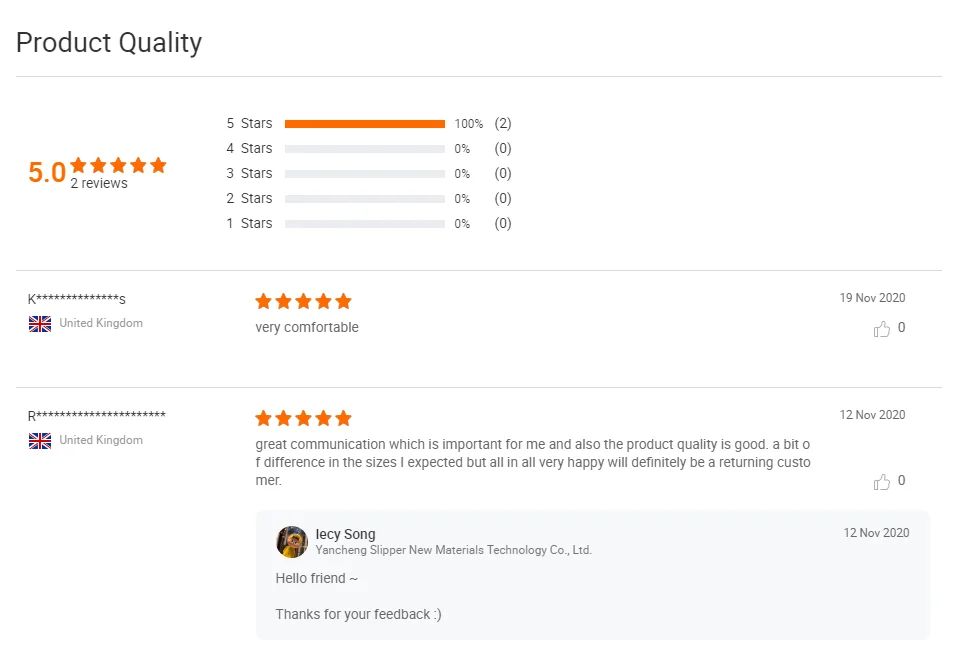Click the overall five-star rating summary
958x670 pixels.
pyautogui.click(x=118, y=165)
